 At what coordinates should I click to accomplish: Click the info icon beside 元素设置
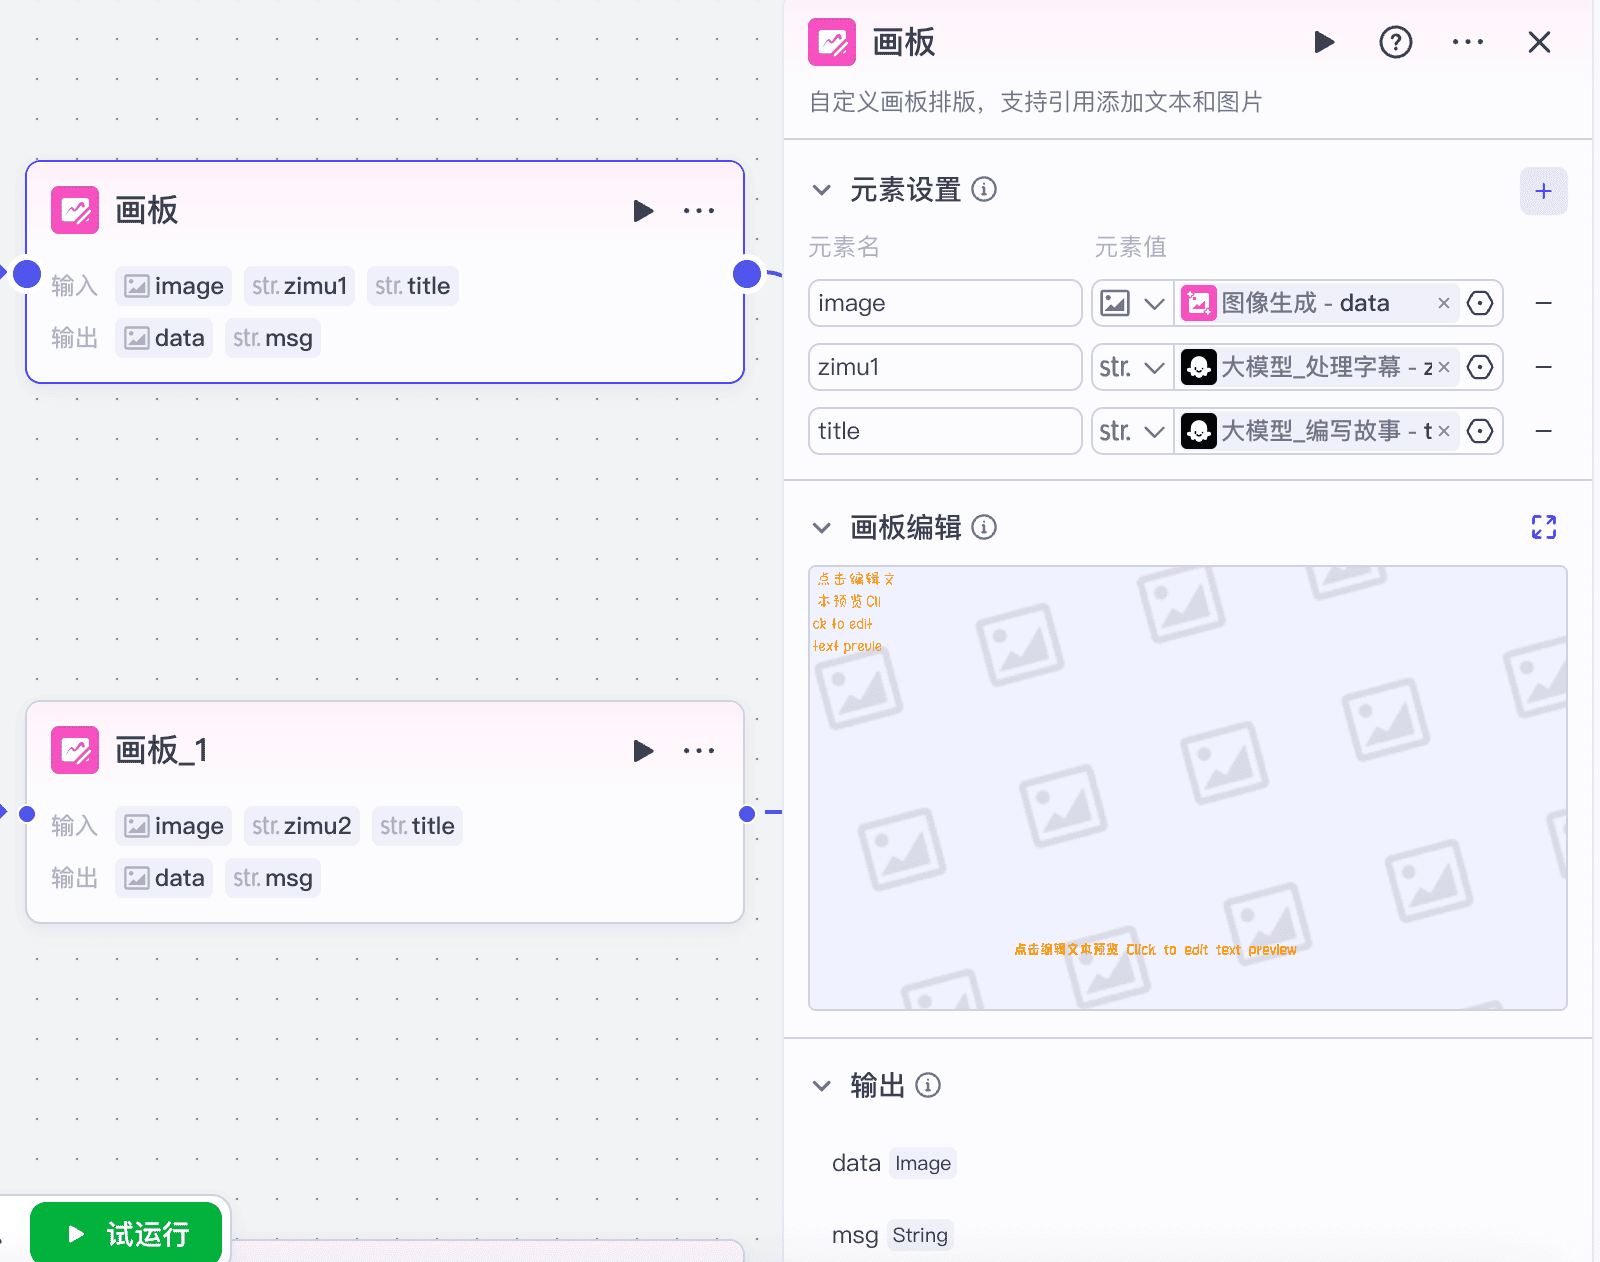[985, 189]
